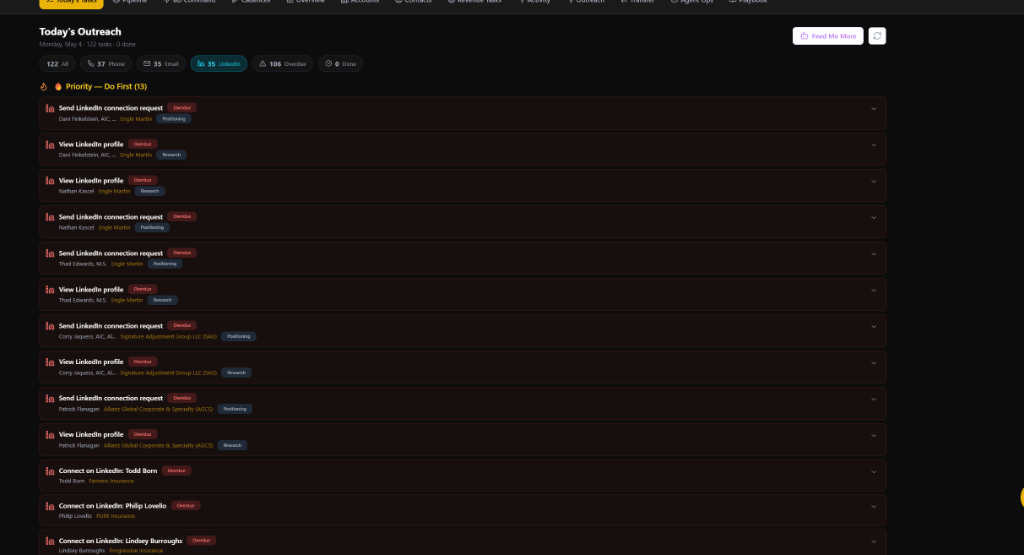This screenshot has height=555, width=1024.
Task: Expand Nathan Kascel connection request task
Action: click(873, 217)
